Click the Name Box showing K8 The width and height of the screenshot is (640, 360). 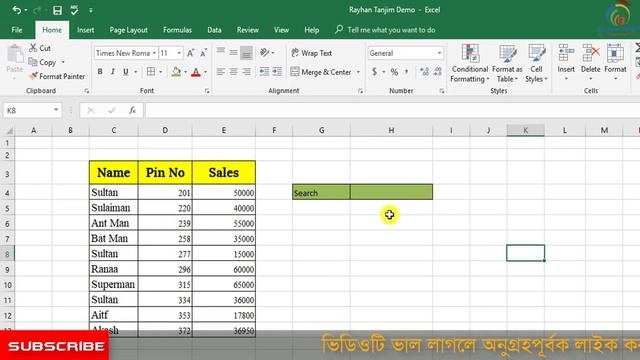click(x=32, y=110)
